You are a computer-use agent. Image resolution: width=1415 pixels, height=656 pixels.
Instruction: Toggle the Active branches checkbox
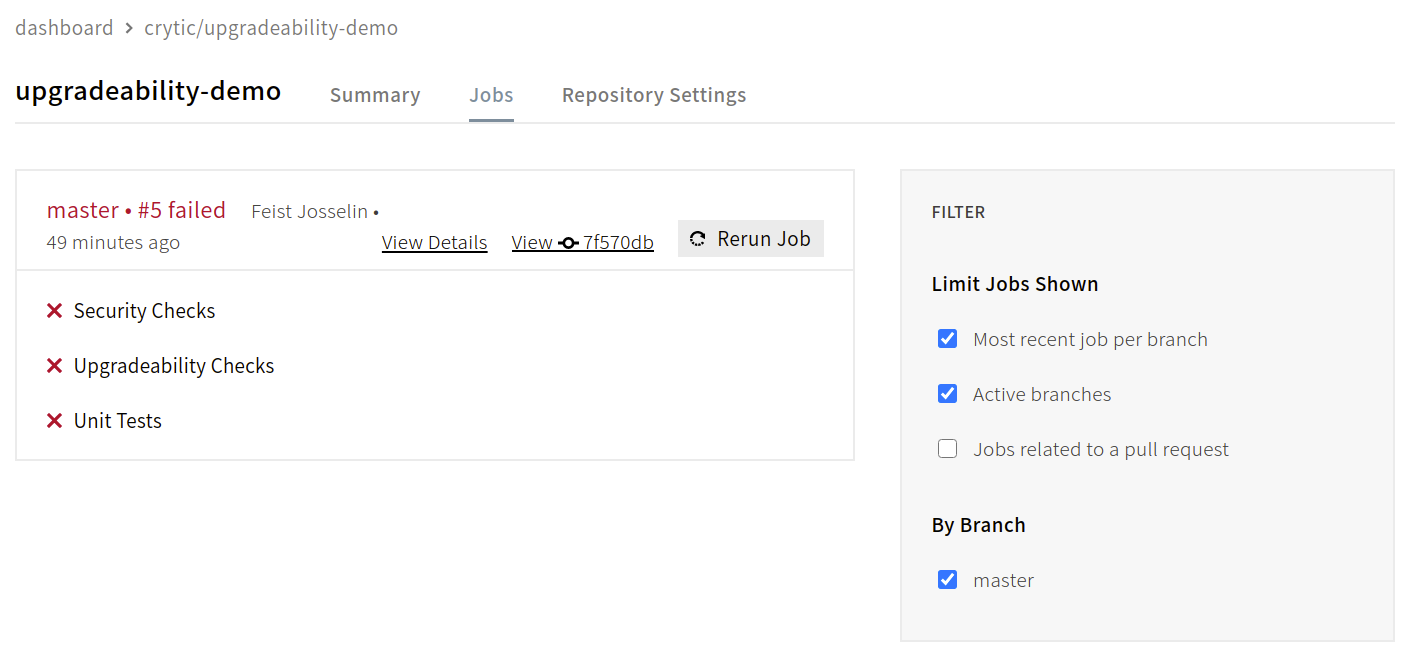[947, 394]
